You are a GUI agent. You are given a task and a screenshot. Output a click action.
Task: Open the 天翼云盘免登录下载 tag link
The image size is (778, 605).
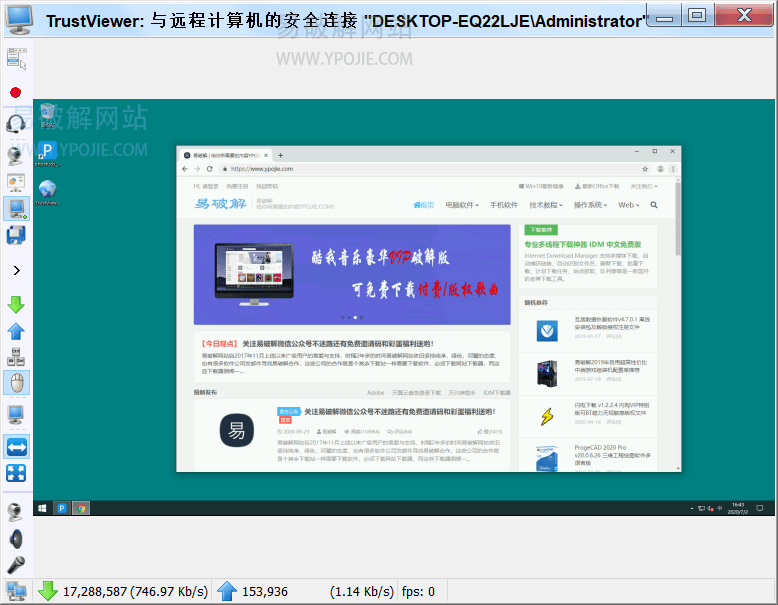coord(416,393)
